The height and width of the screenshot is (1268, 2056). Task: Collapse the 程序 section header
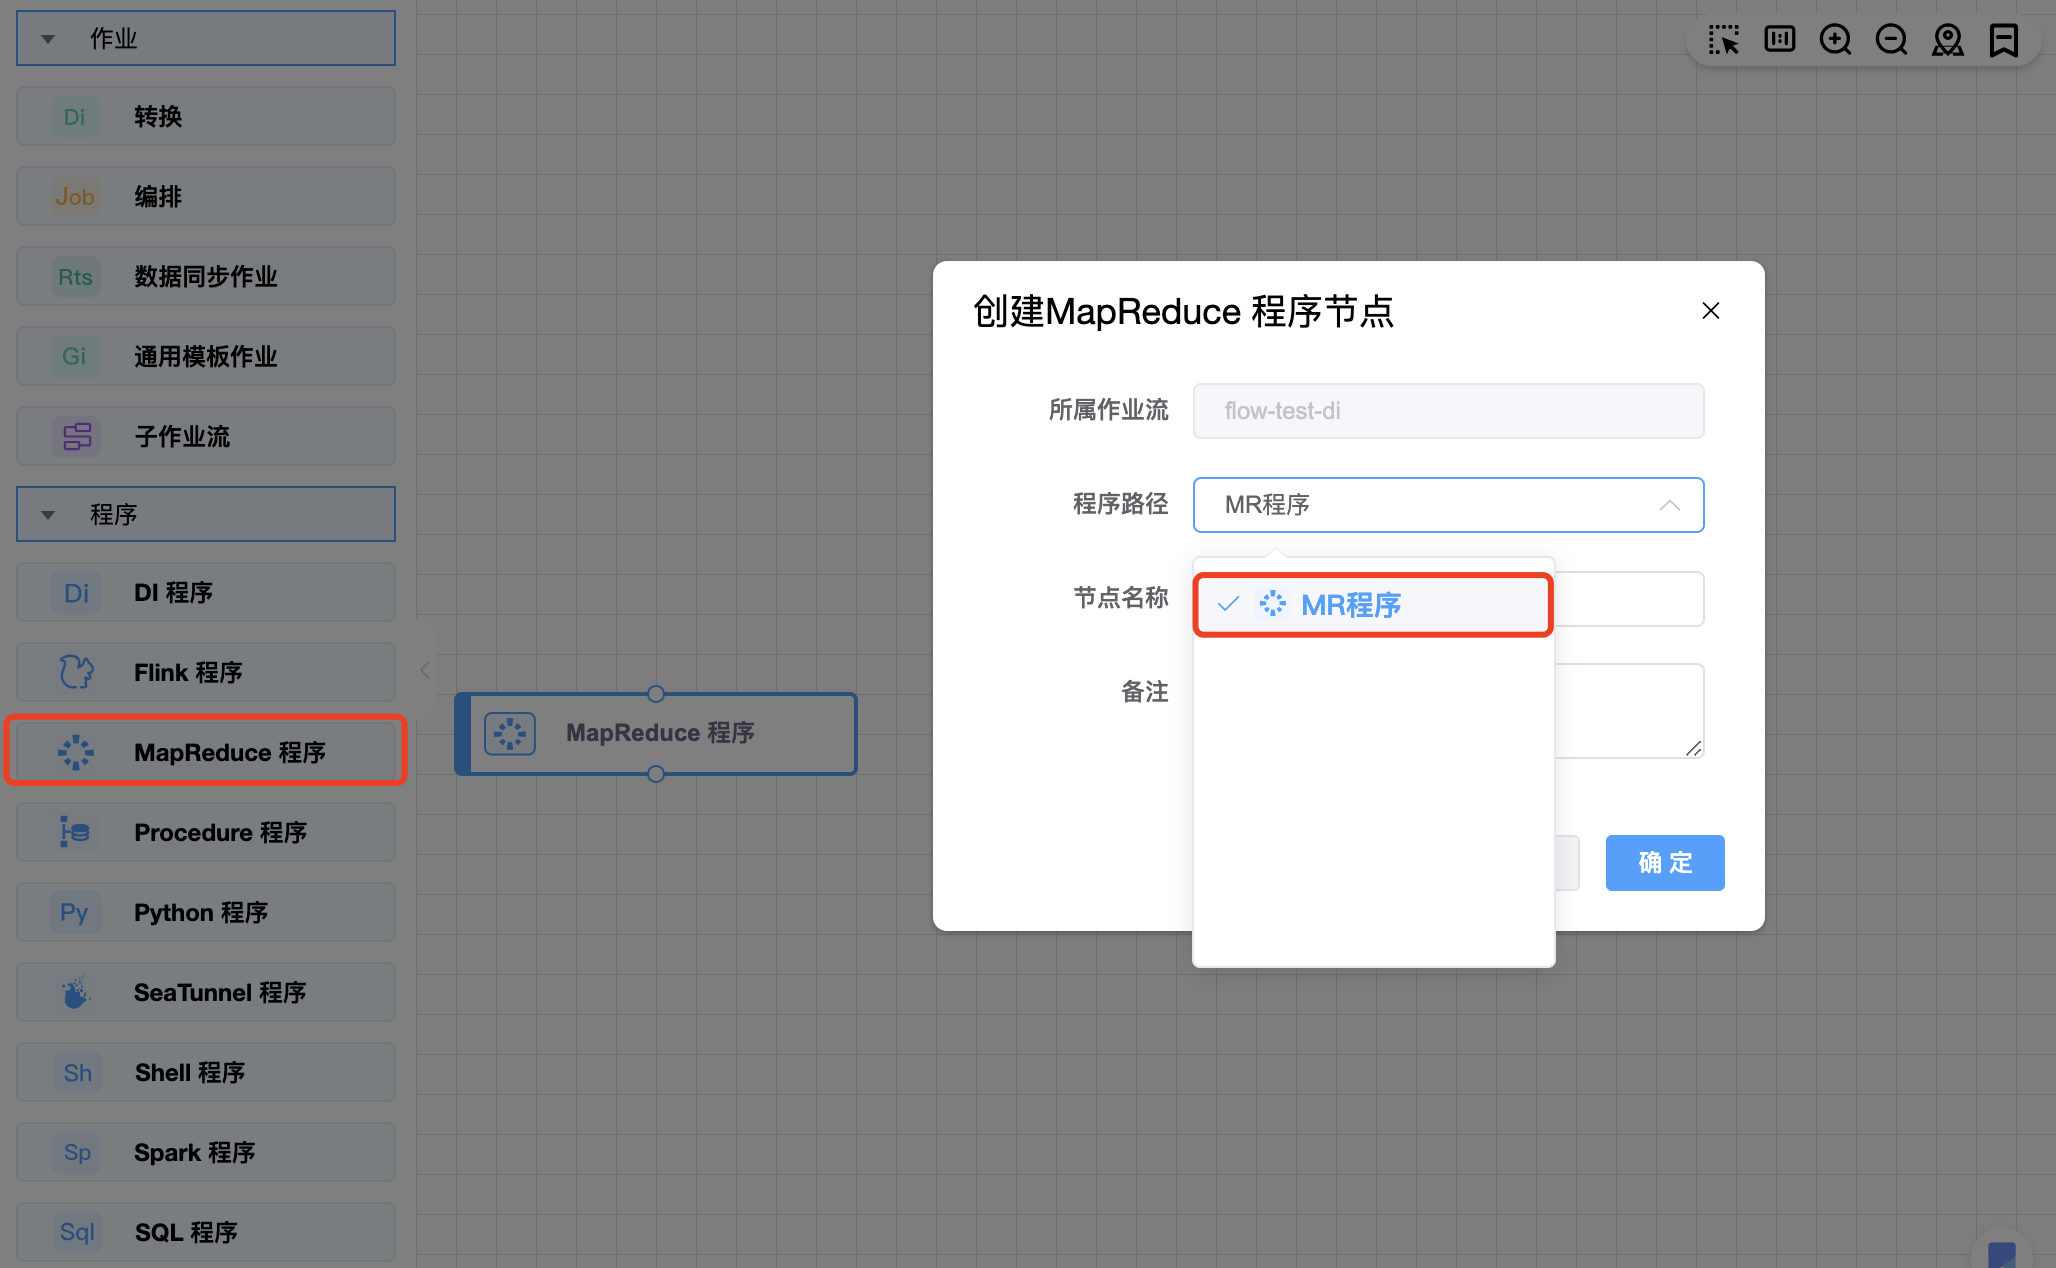48,515
